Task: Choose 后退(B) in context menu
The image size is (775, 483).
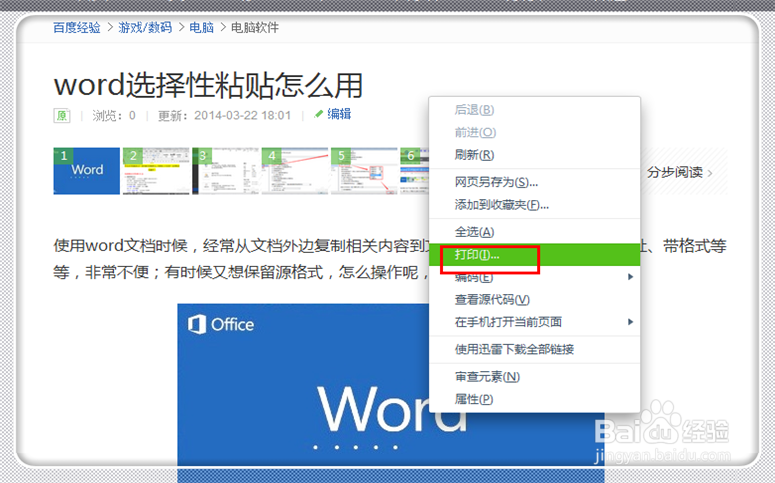Action: pyautogui.click(x=534, y=110)
